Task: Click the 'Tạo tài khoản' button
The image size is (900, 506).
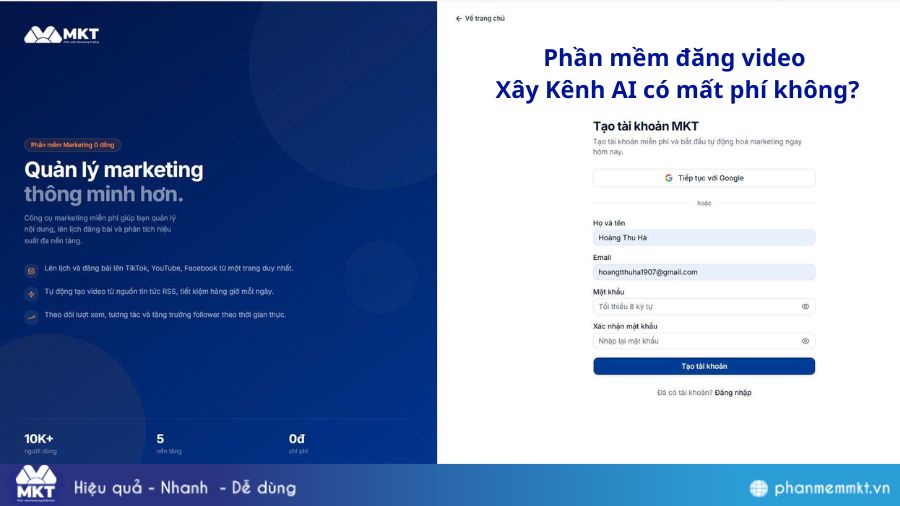Action: (x=704, y=366)
